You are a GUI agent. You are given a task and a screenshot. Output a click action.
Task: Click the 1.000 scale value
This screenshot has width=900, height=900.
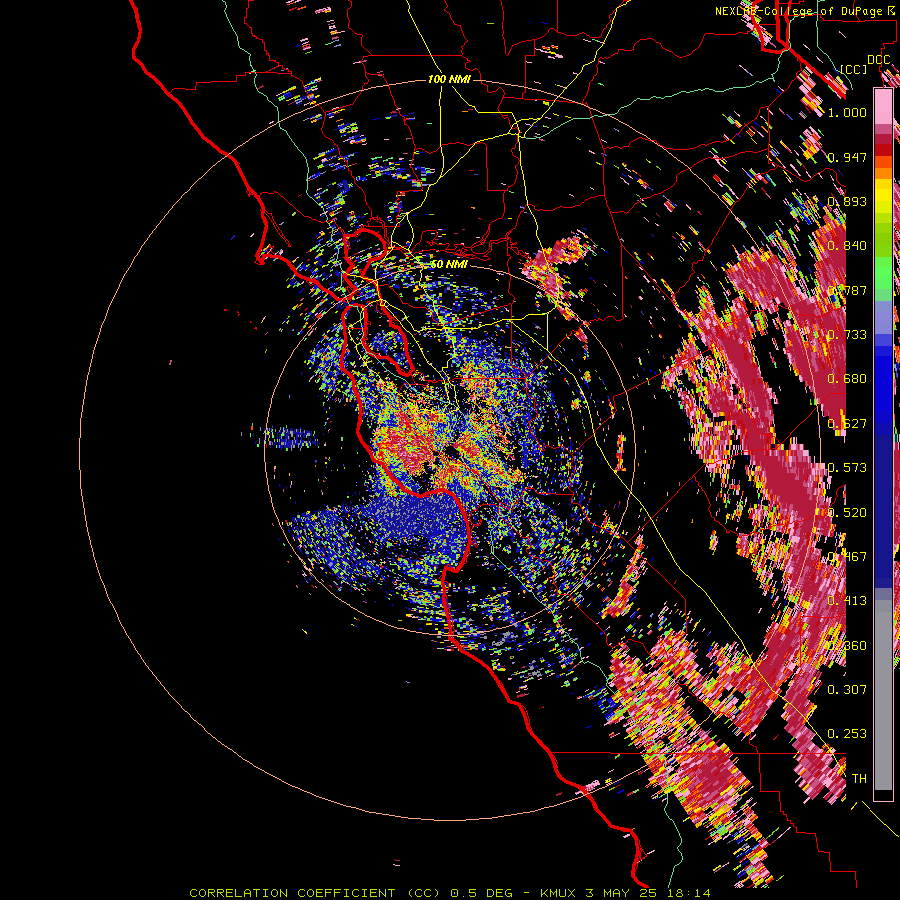[x=847, y=112]
